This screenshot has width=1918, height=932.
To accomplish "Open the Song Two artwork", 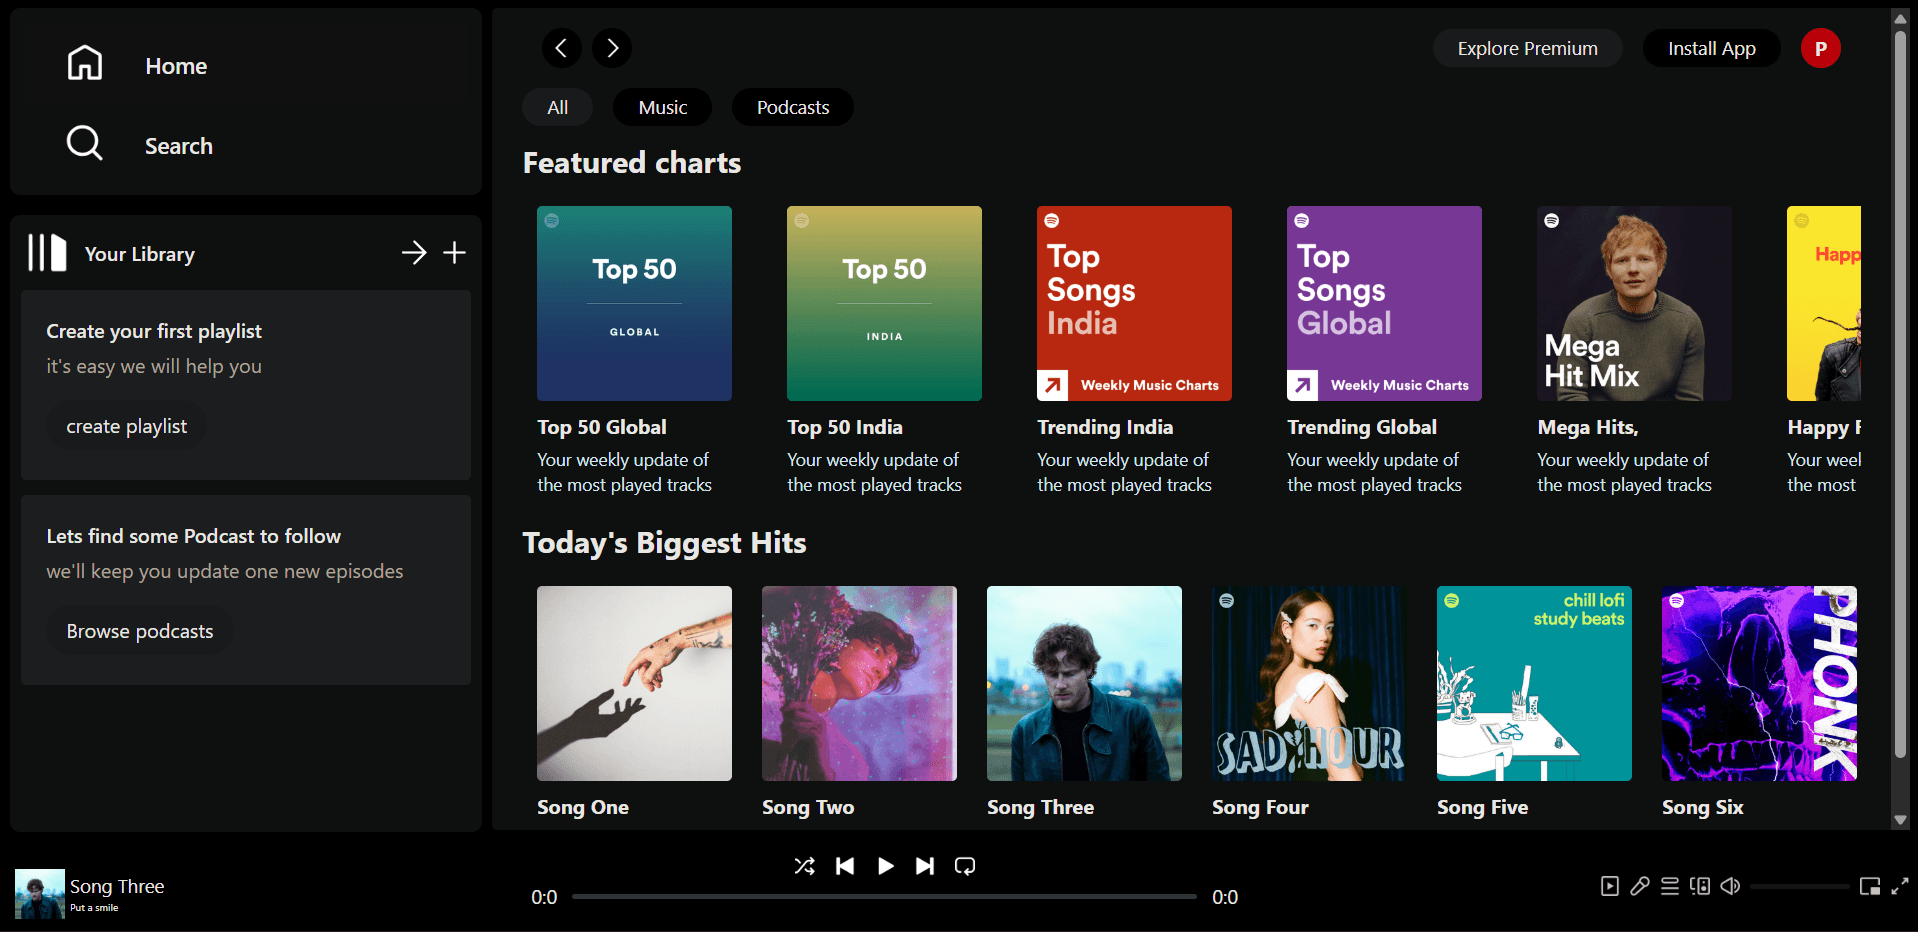I will click(x=859, y=683).
